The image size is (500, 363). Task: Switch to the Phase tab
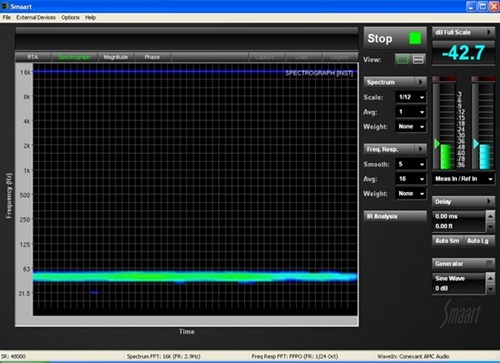(x=152, y=57)
